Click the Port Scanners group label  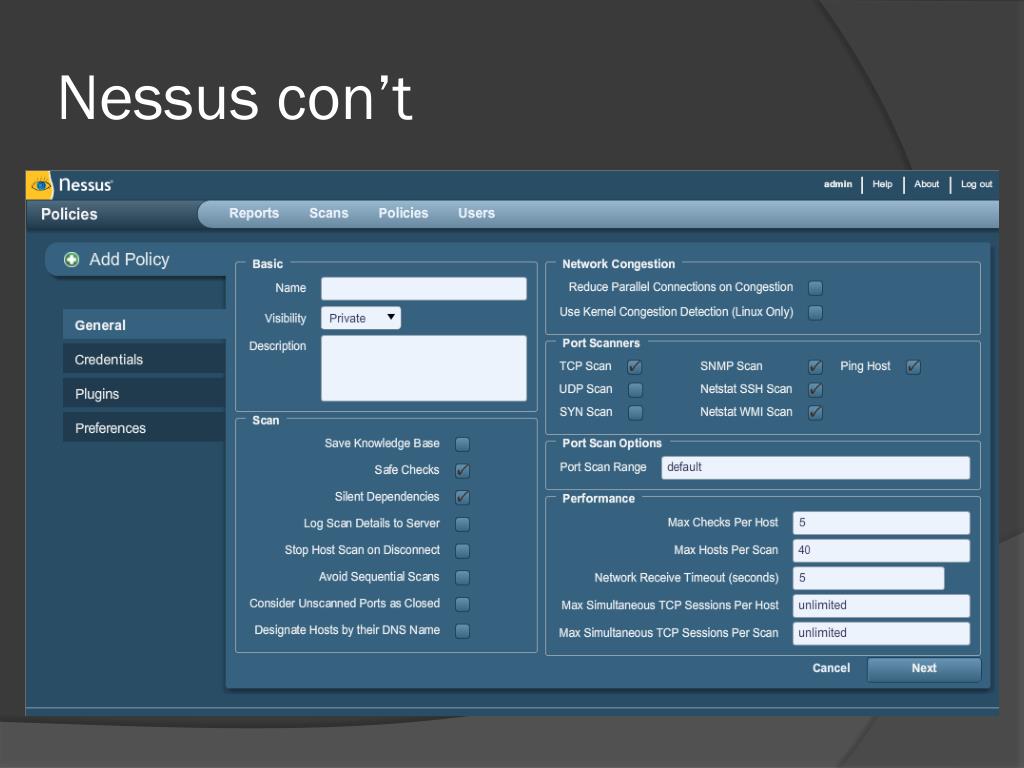pyautogui.click(x=601, y=343)
